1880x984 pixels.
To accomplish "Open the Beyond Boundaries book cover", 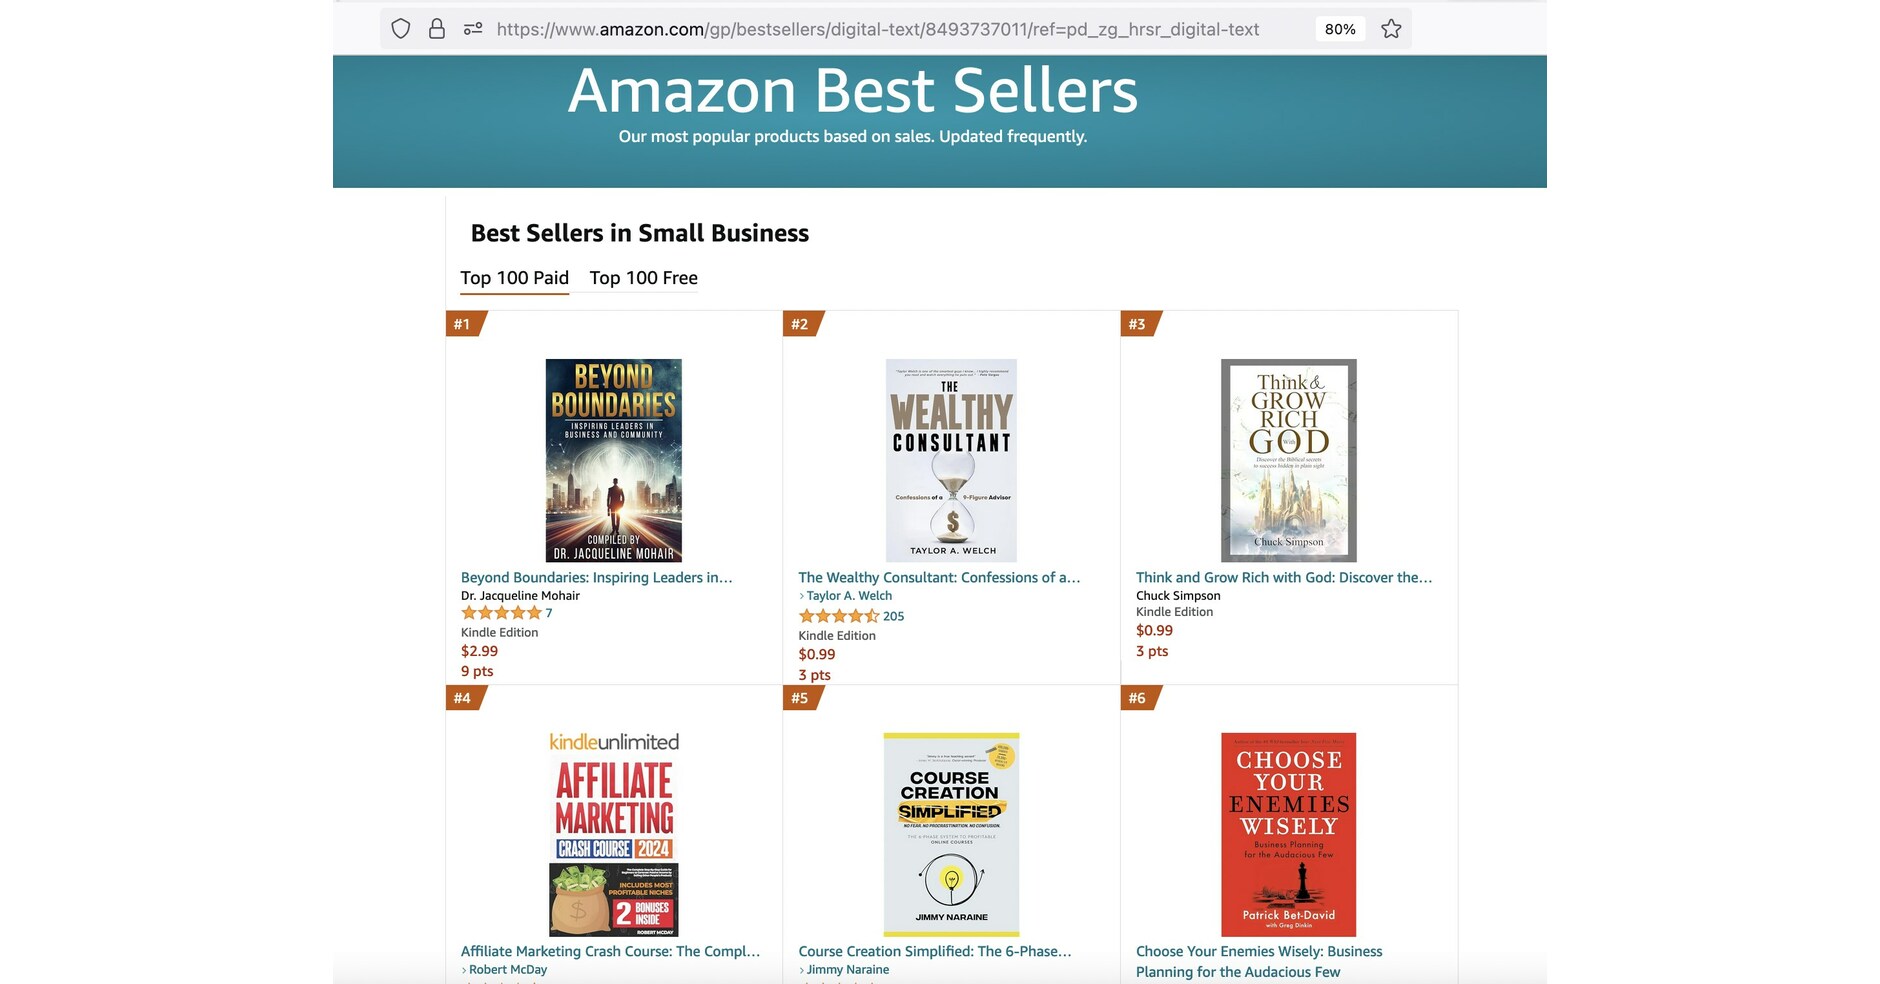I will 613,460.
